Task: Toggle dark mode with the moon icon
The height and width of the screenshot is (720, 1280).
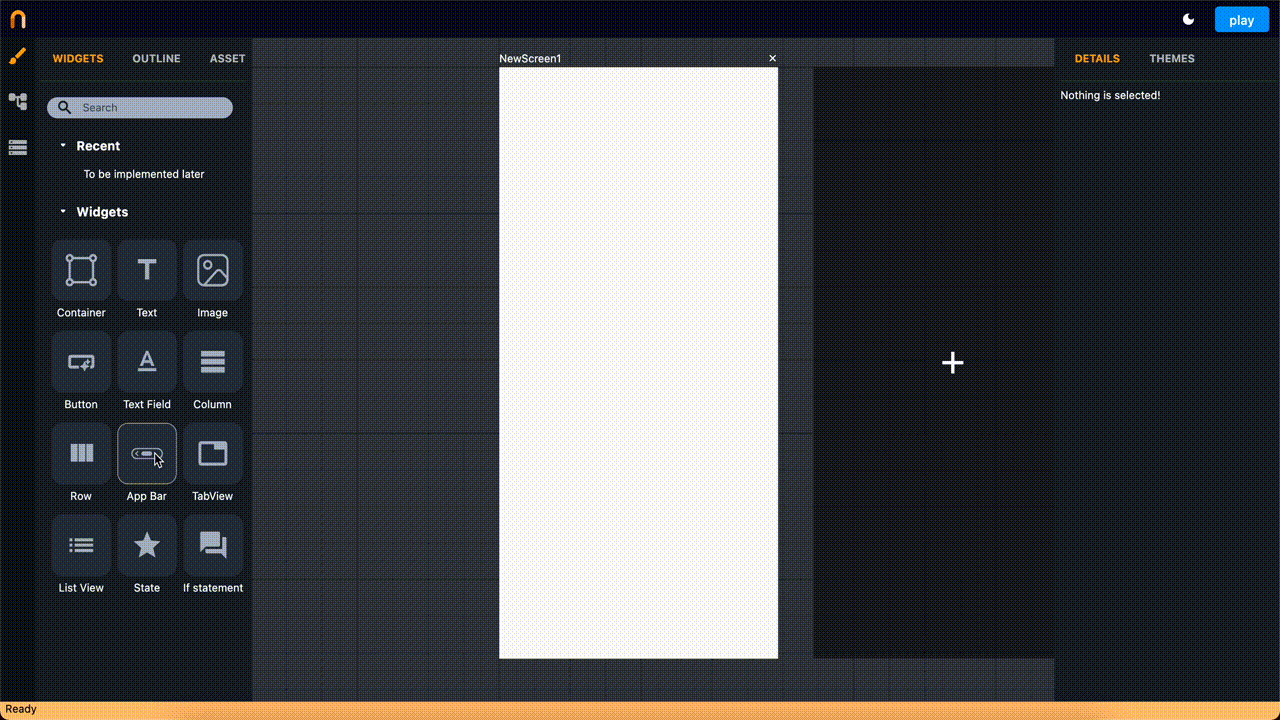Action: click(x=1189, y=19)
